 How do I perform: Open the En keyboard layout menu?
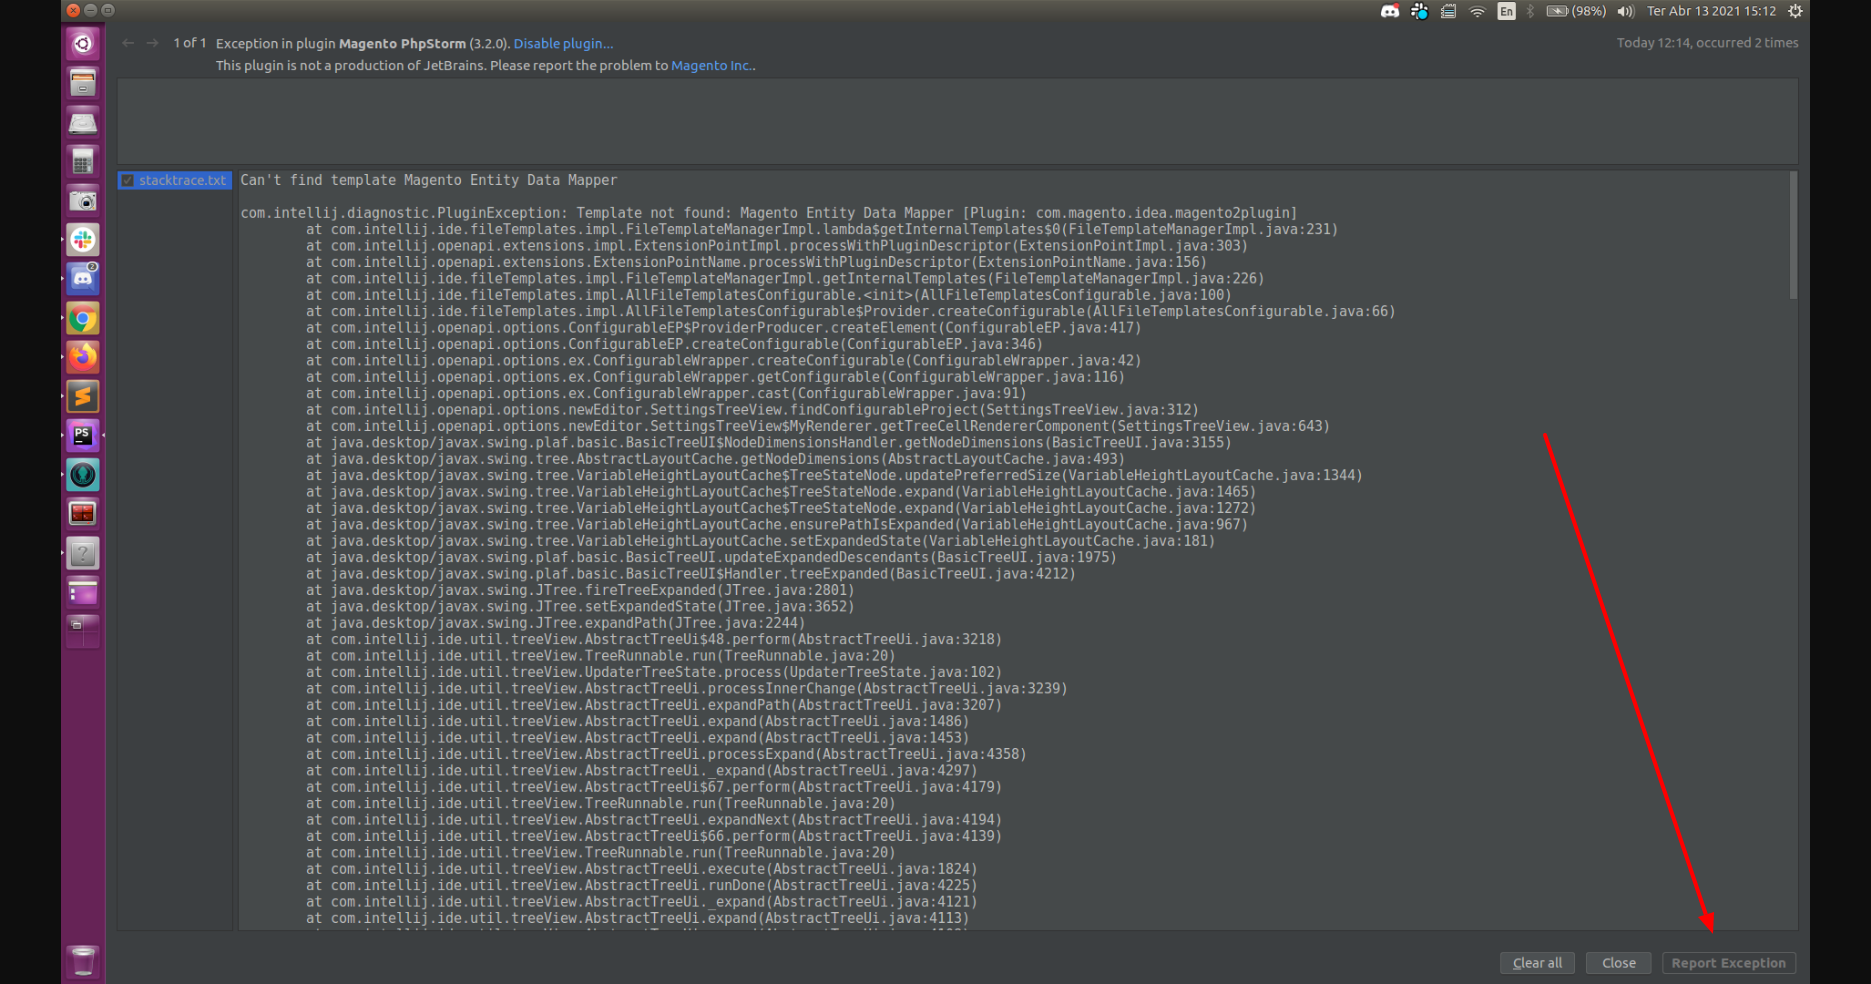(1506, 11)
